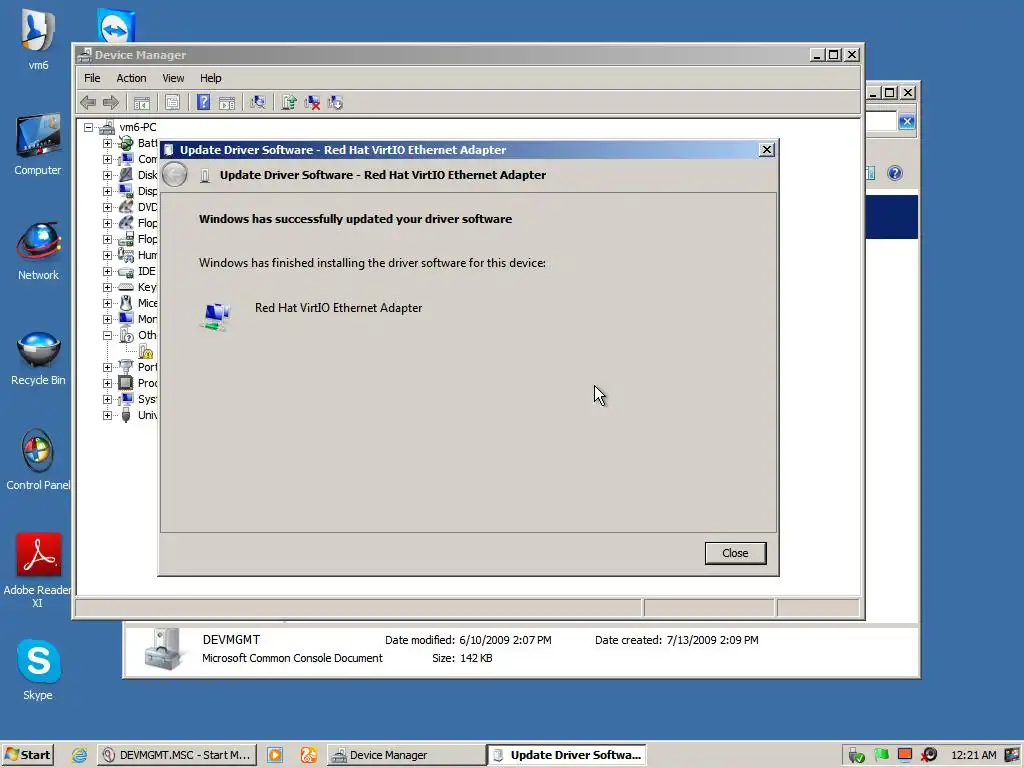Open the Skype desktop icon
The width and height of the screenshot is (1024, 768).
(x=38, y=669)
